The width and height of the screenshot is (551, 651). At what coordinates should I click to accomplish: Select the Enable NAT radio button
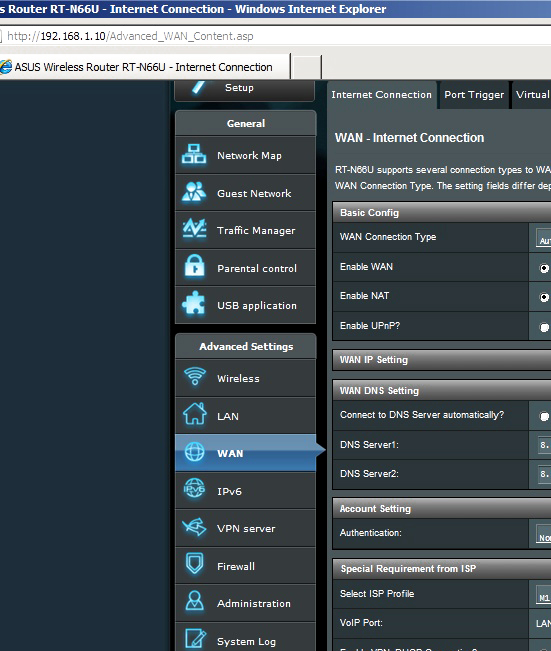544,297
